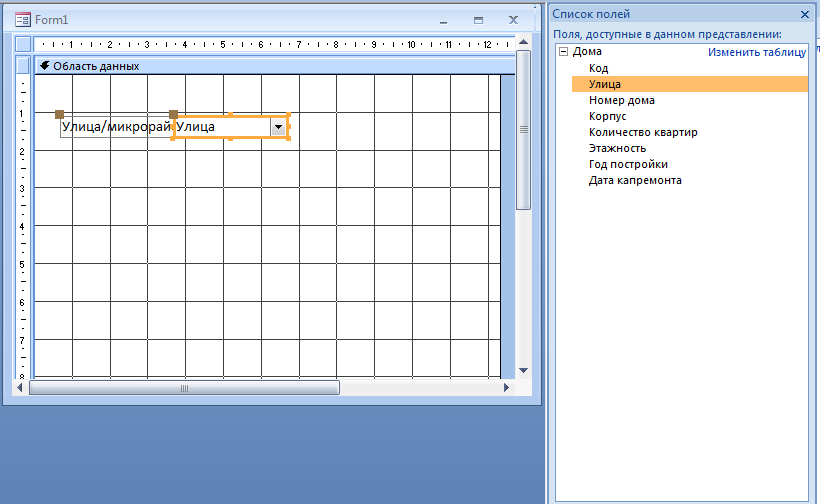Select the Номер дома field

(x=622, y=100)
